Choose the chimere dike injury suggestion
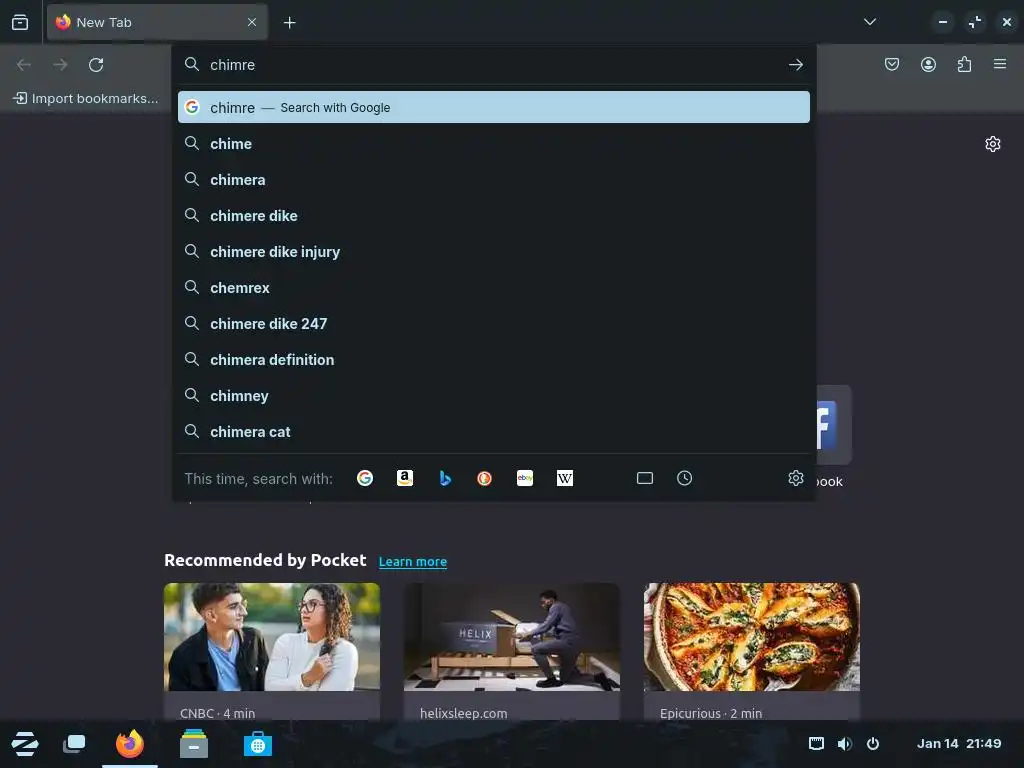1024x768 pixels. [494, 251]
